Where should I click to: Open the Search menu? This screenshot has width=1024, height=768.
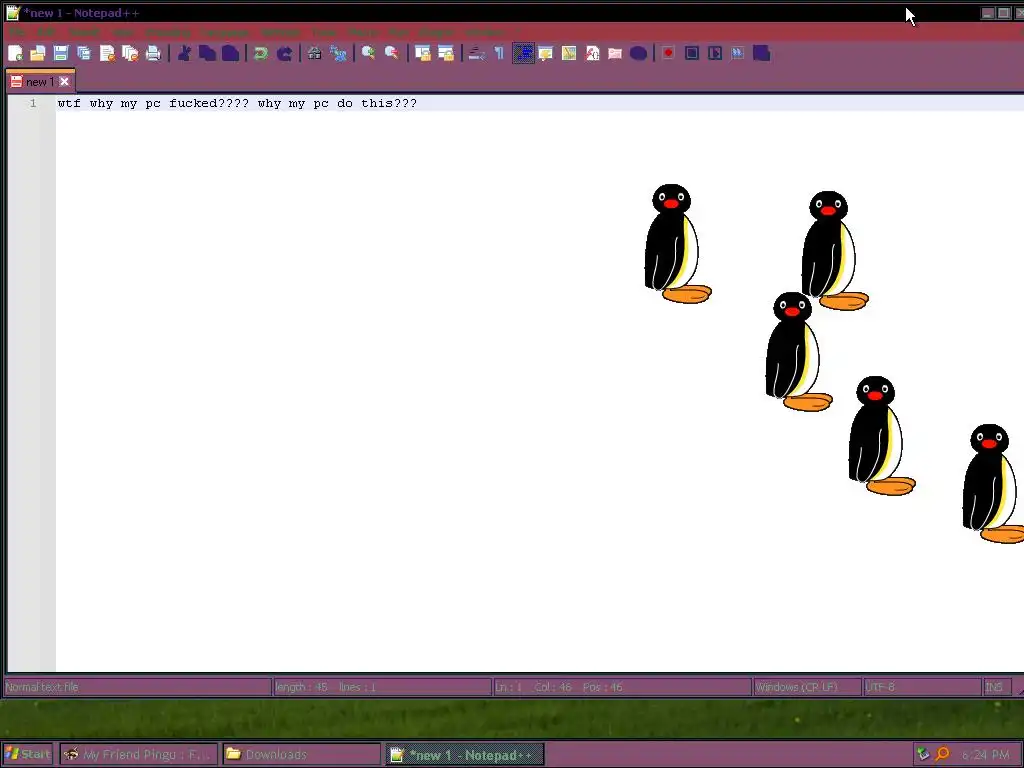(84, 32)
